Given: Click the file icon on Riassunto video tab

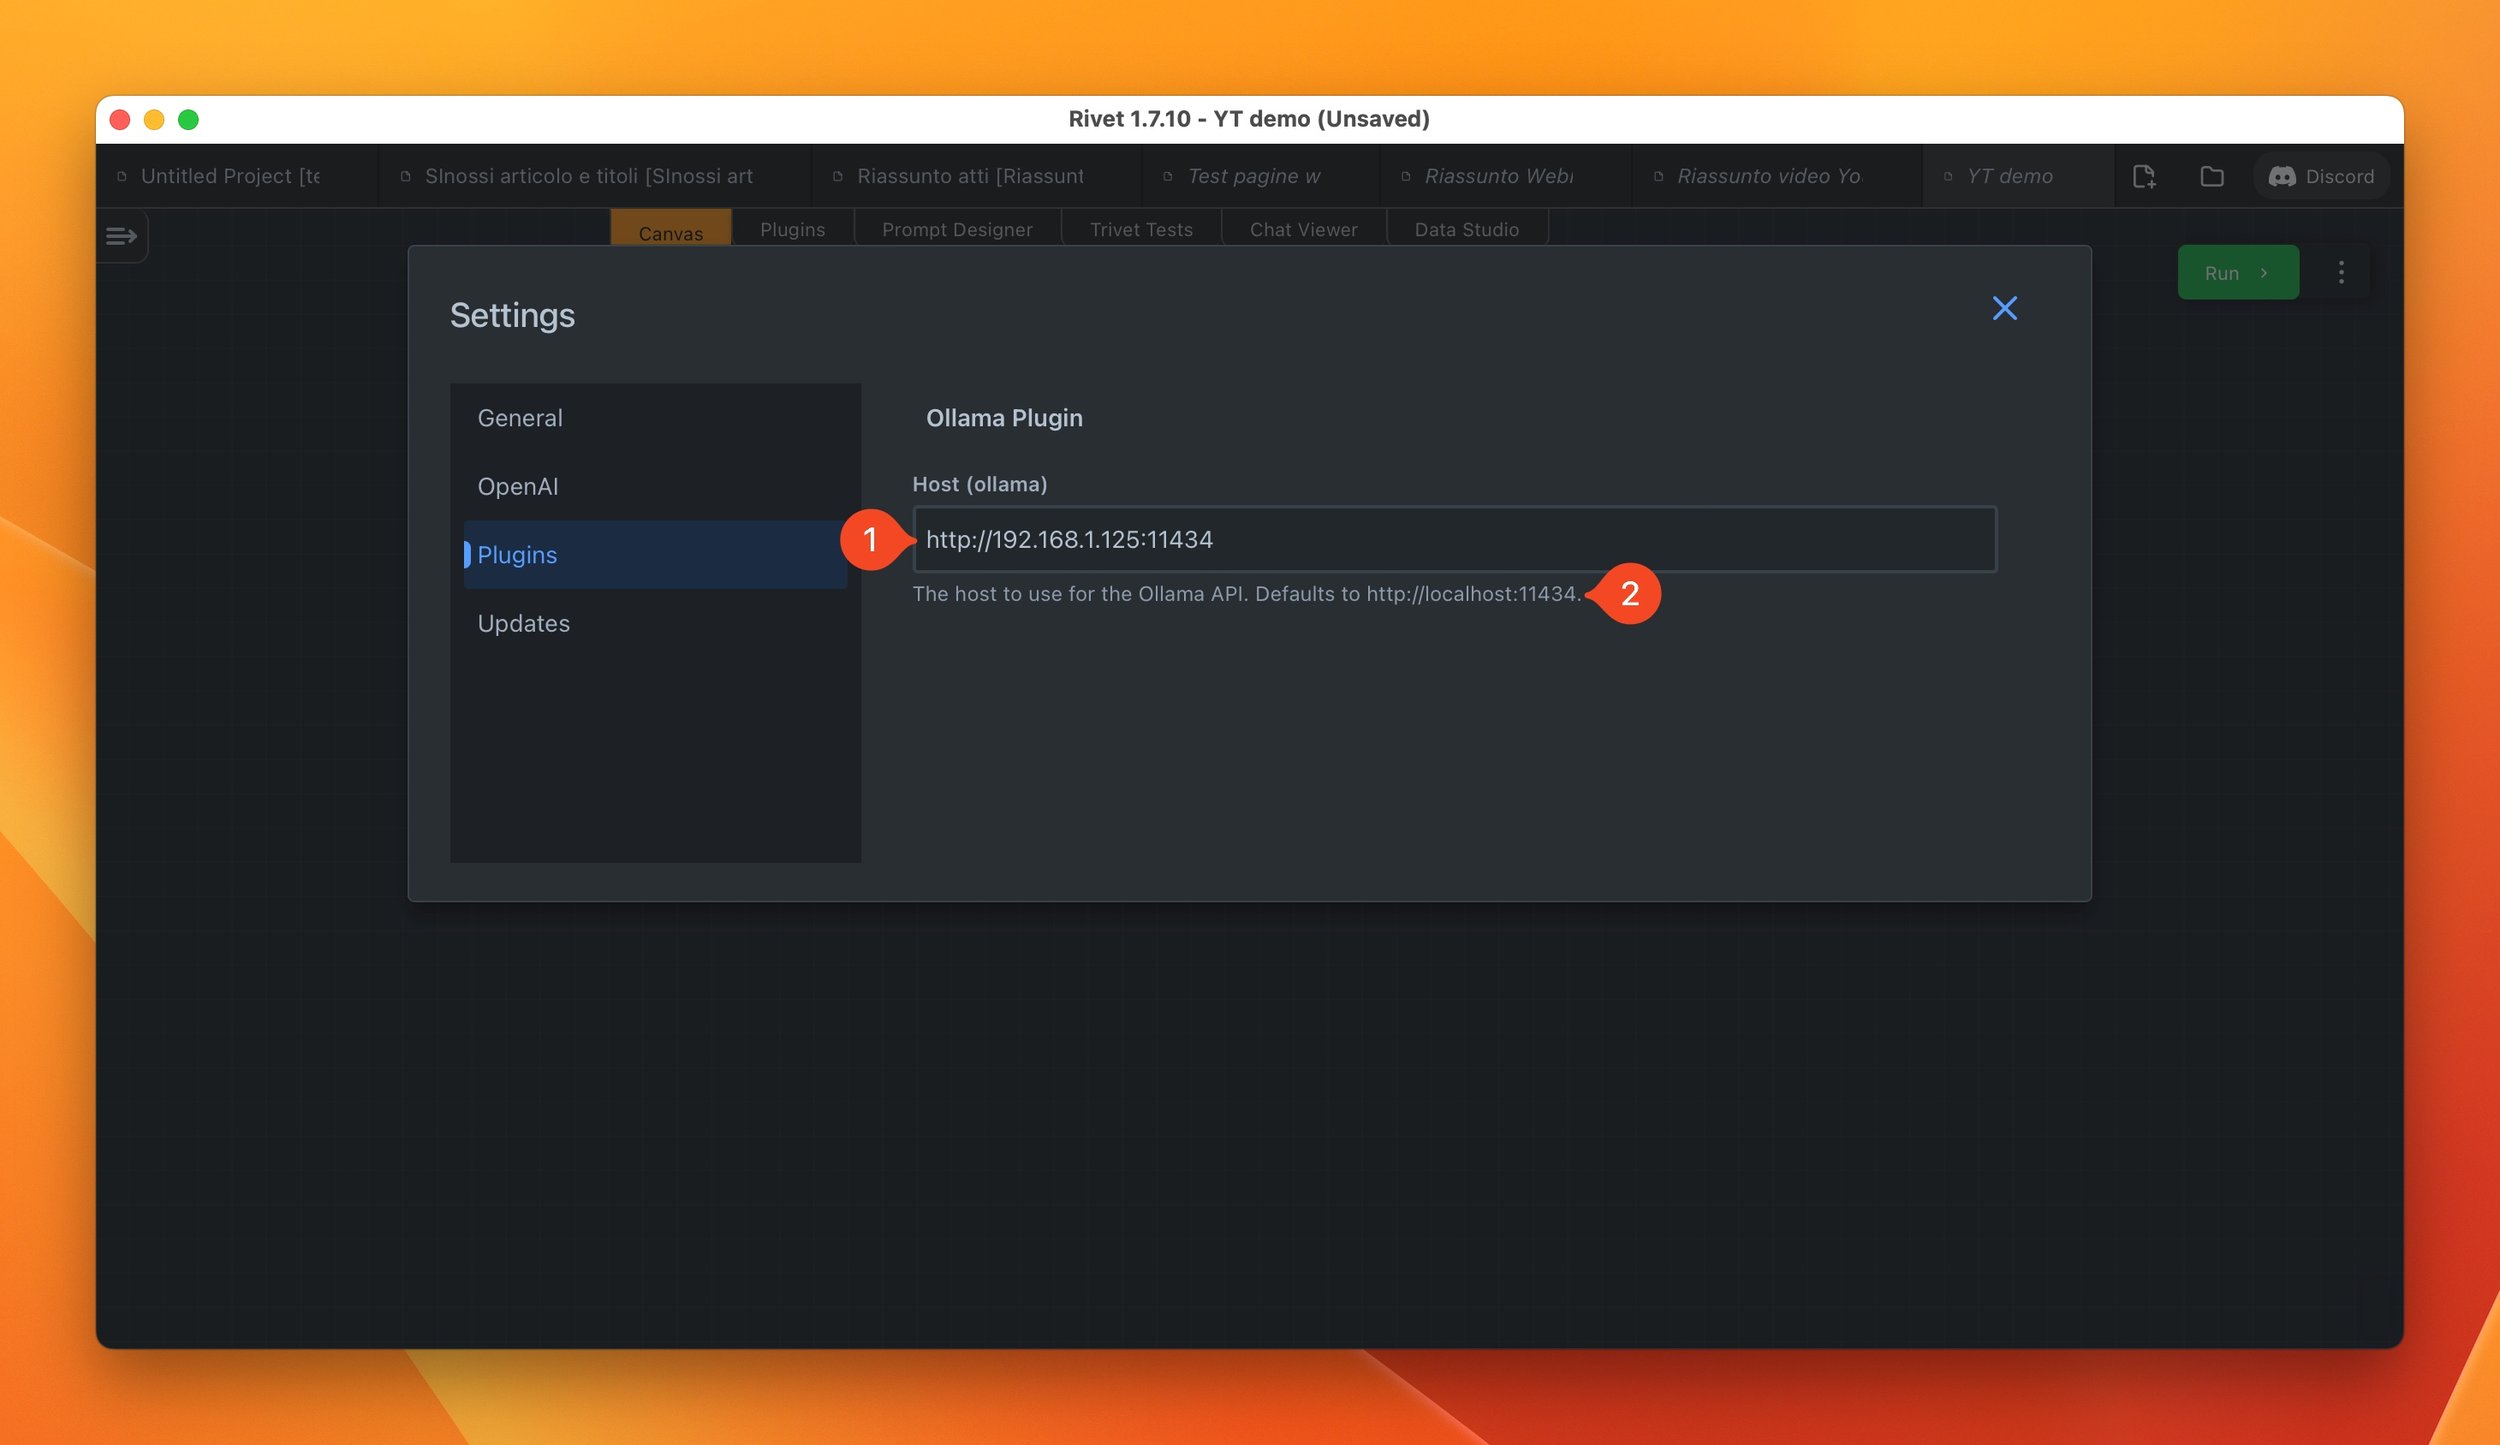Looking at the screenshot, I should (1658, 177).
